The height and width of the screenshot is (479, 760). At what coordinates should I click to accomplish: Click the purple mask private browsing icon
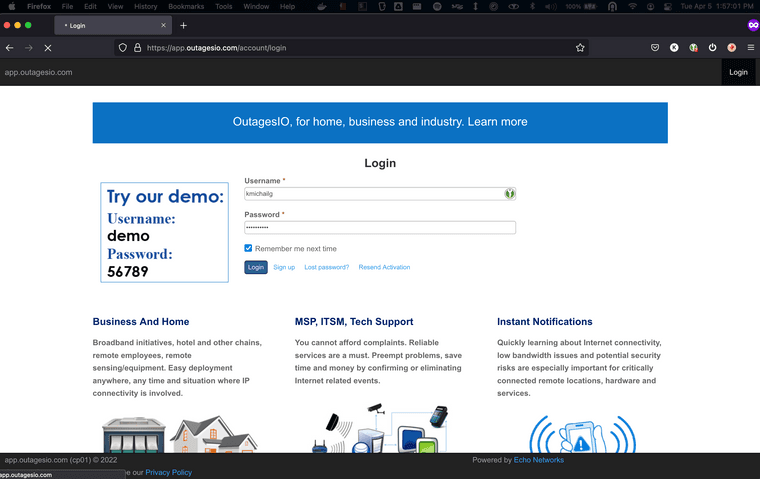click(753, 25)
